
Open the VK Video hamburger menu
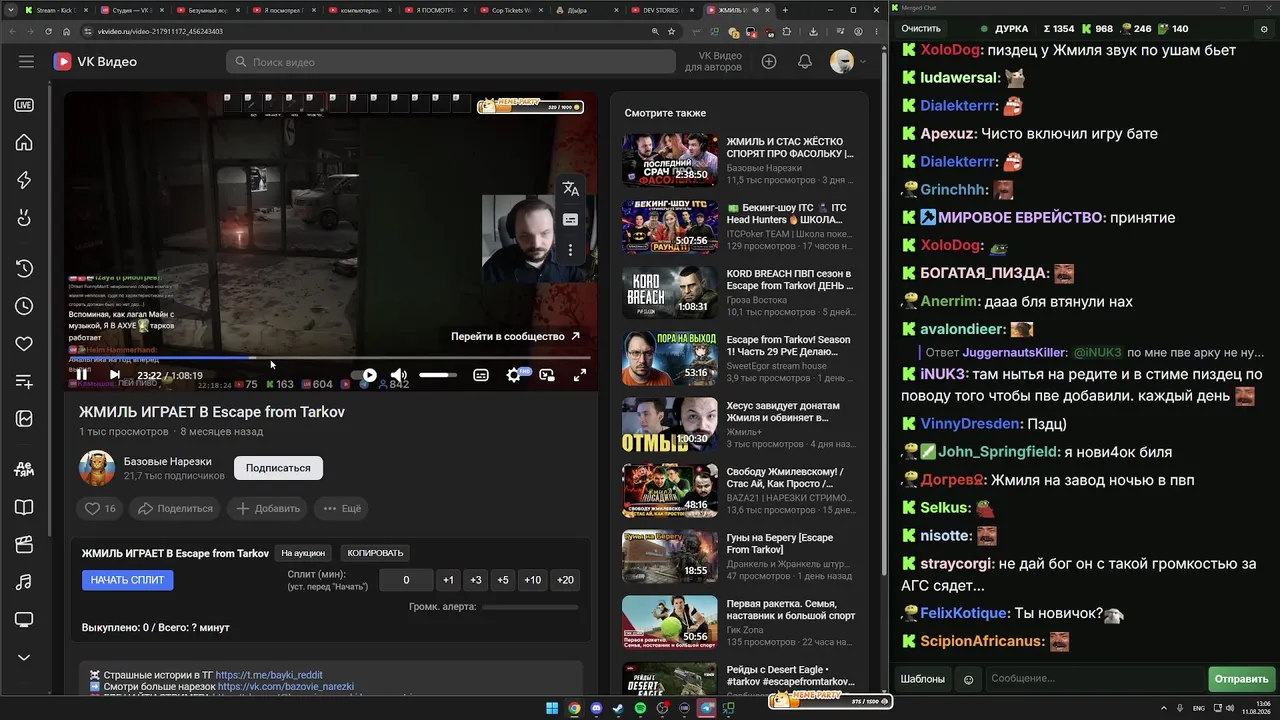click(x=26, y=62)
